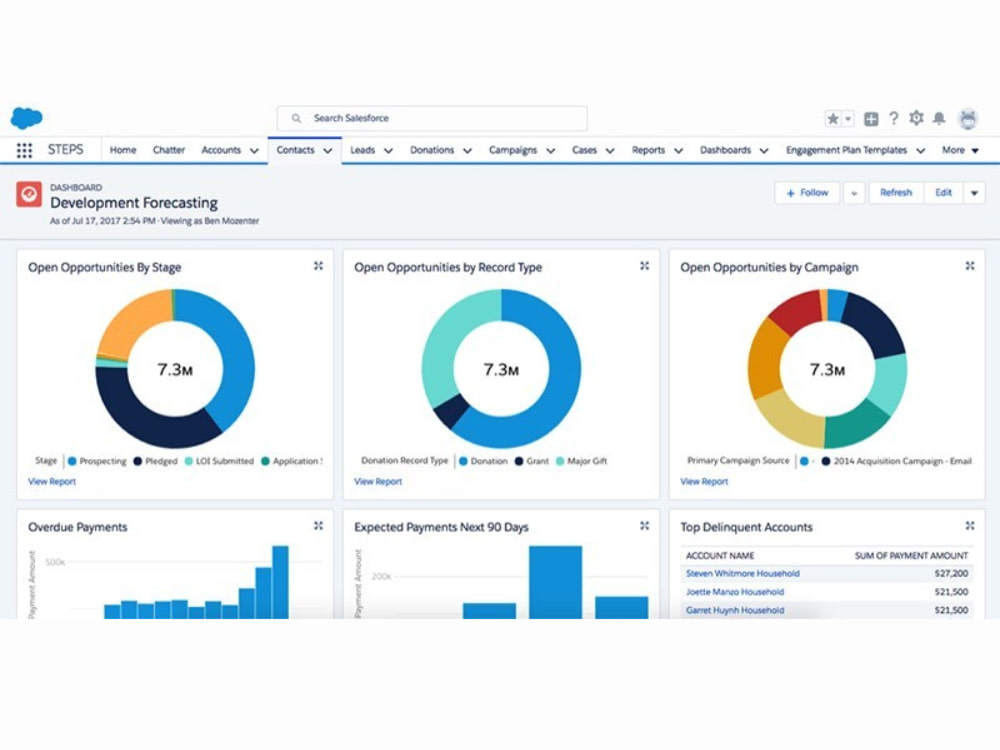Click the Follow button
Image resolution: width=1000 pixels, height=750 pixels.
coord(807,193)
